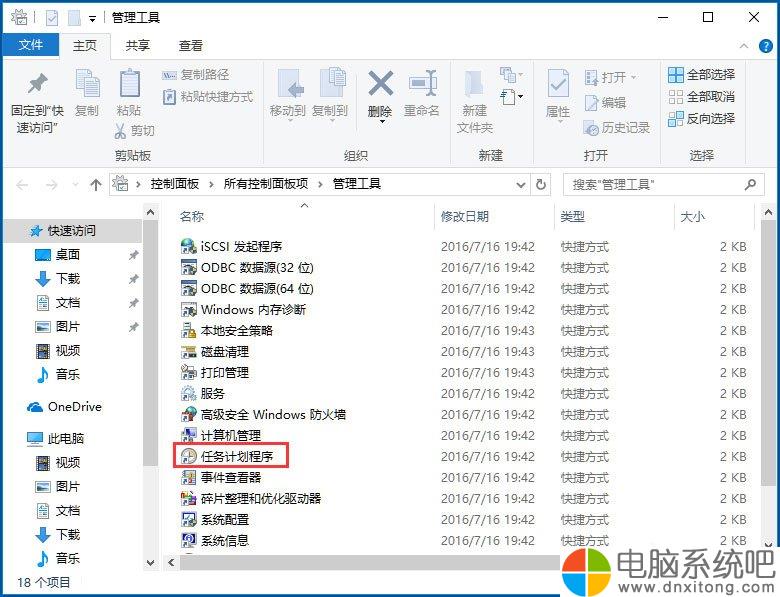
Task: Click the horizontal scrollbar left arrow
Action: 171,563
